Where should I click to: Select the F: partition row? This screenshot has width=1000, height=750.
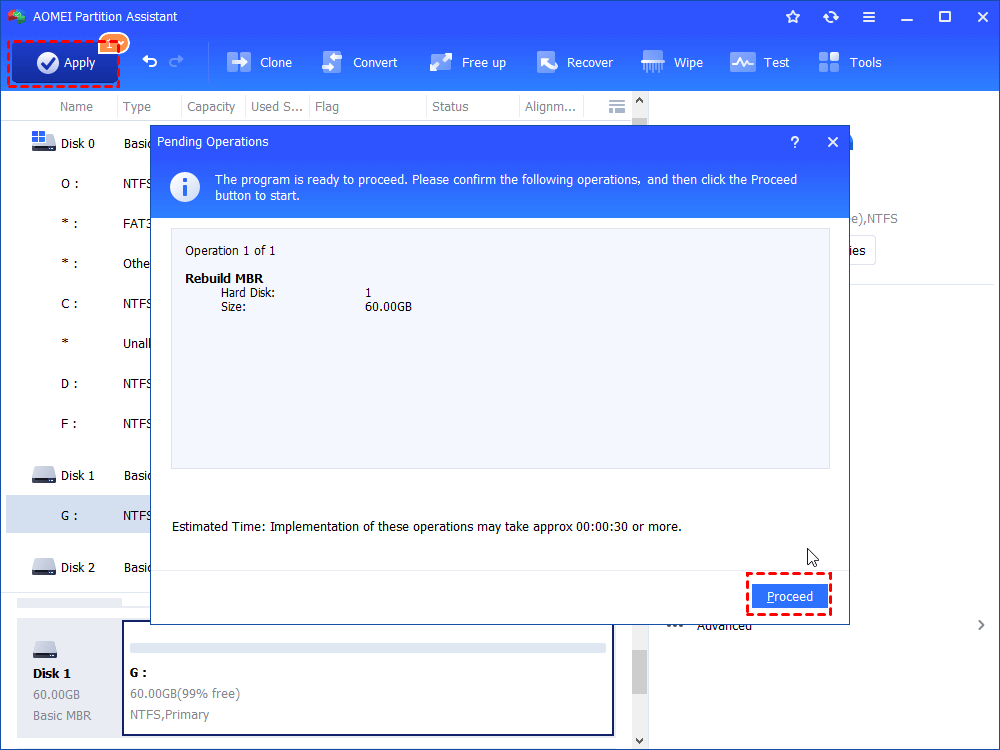(78, 423)
